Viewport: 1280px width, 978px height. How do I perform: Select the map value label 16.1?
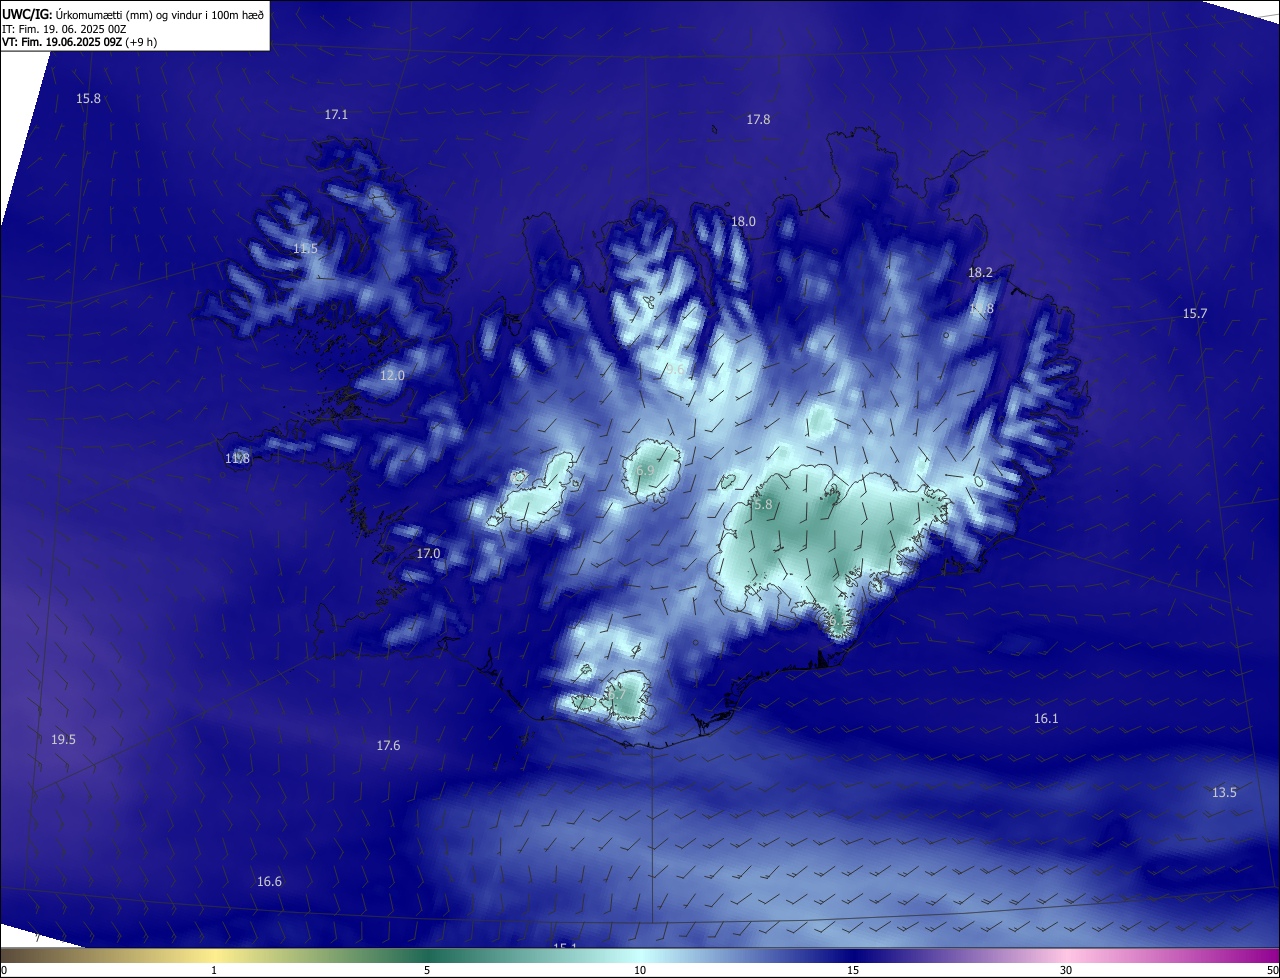pyautogui.click(x=1046, y=718)
